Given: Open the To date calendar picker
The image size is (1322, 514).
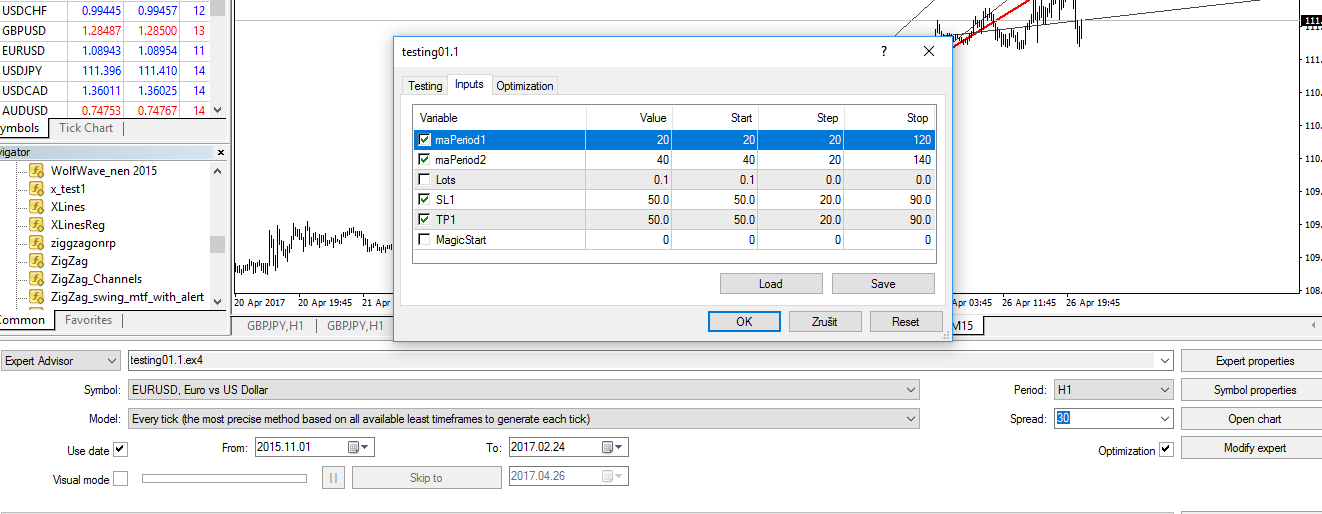Looking at the screenshot, I should click(x=607, y=447).
